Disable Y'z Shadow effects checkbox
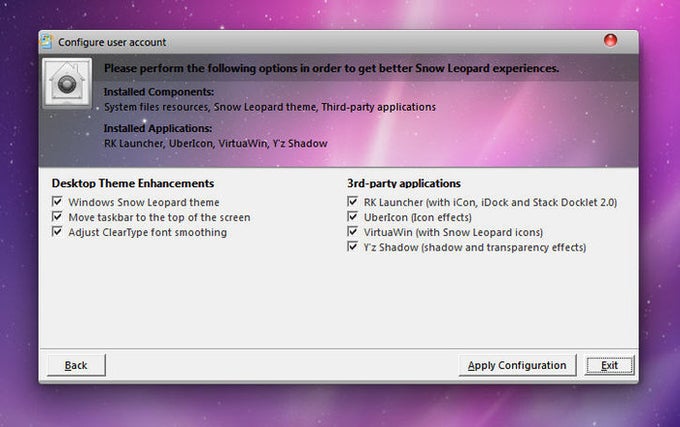680x427 pixels. tap(353, 247)
